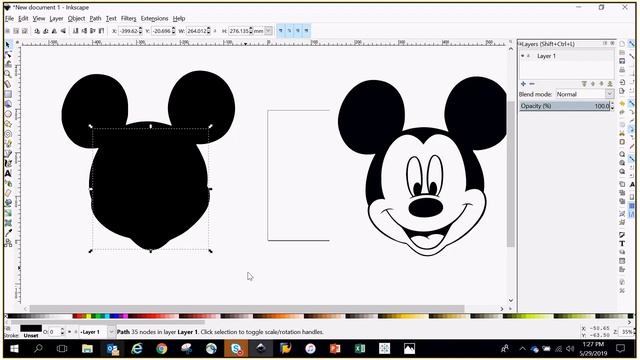Click lower layer to bottom button in Layers panel
This screenshot has width=640, height=360.
click(x=610, y=84)
